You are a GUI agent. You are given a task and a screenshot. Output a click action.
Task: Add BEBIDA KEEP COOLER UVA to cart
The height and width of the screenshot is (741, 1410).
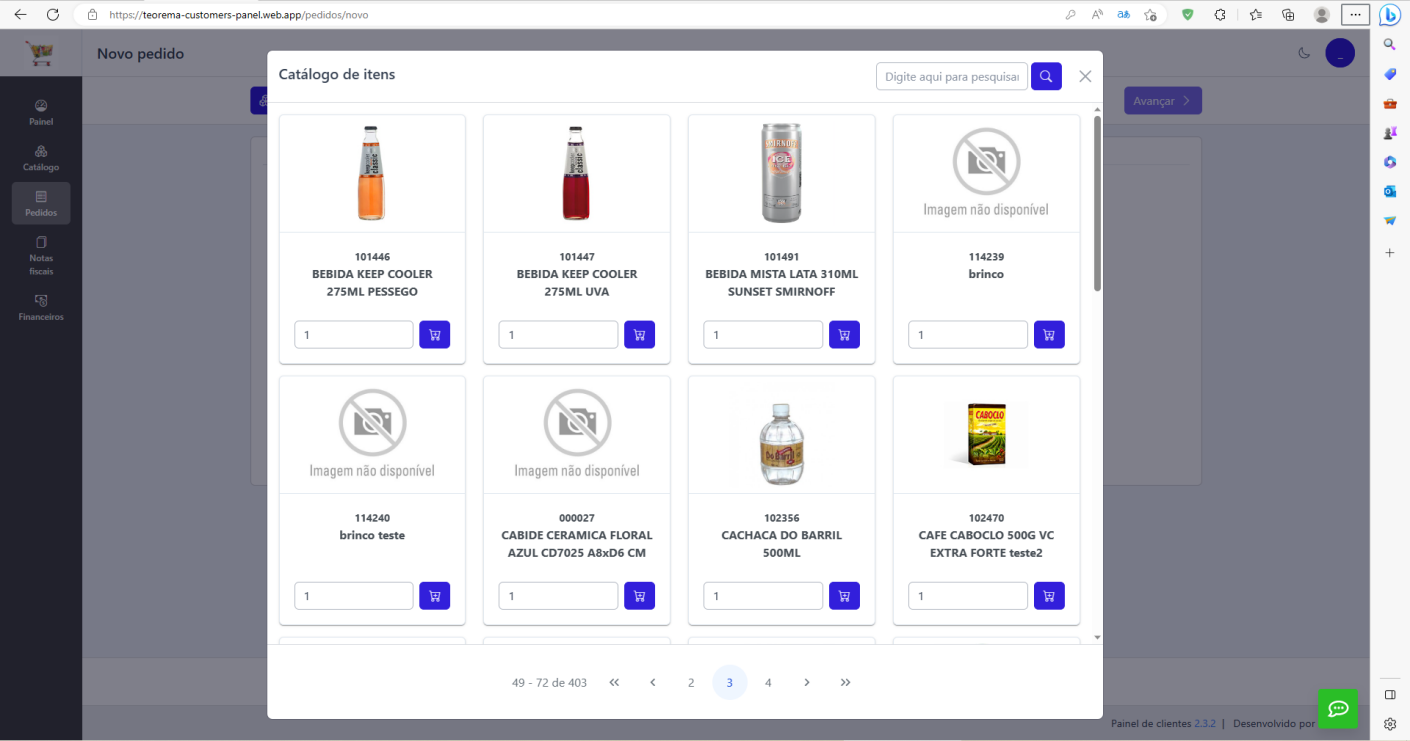point(639,335)
